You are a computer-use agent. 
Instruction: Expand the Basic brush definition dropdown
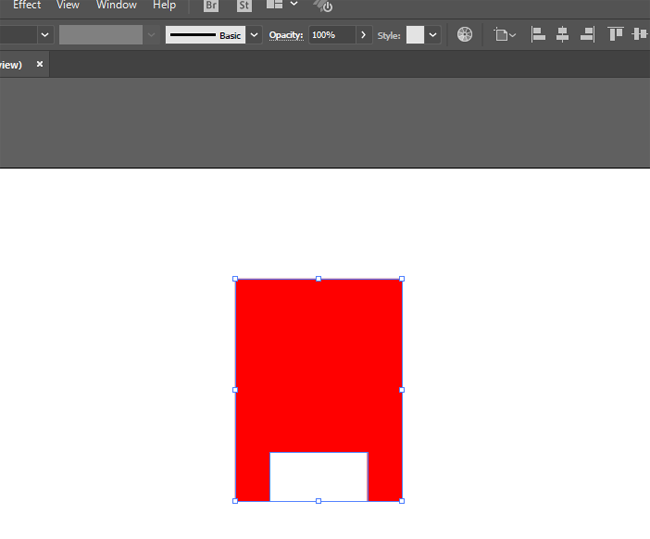pos(254,34)
